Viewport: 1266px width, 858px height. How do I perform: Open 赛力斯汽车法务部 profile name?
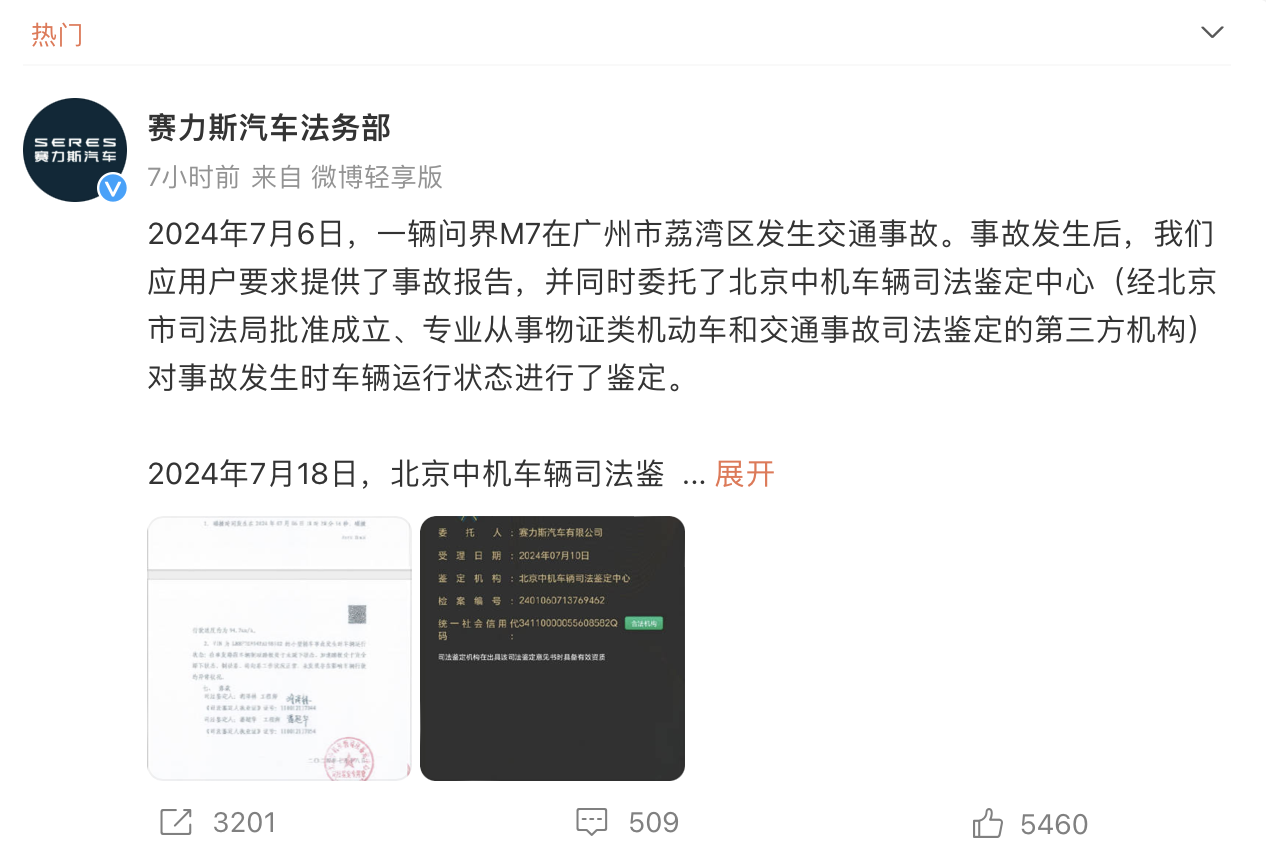click(269, 127)
